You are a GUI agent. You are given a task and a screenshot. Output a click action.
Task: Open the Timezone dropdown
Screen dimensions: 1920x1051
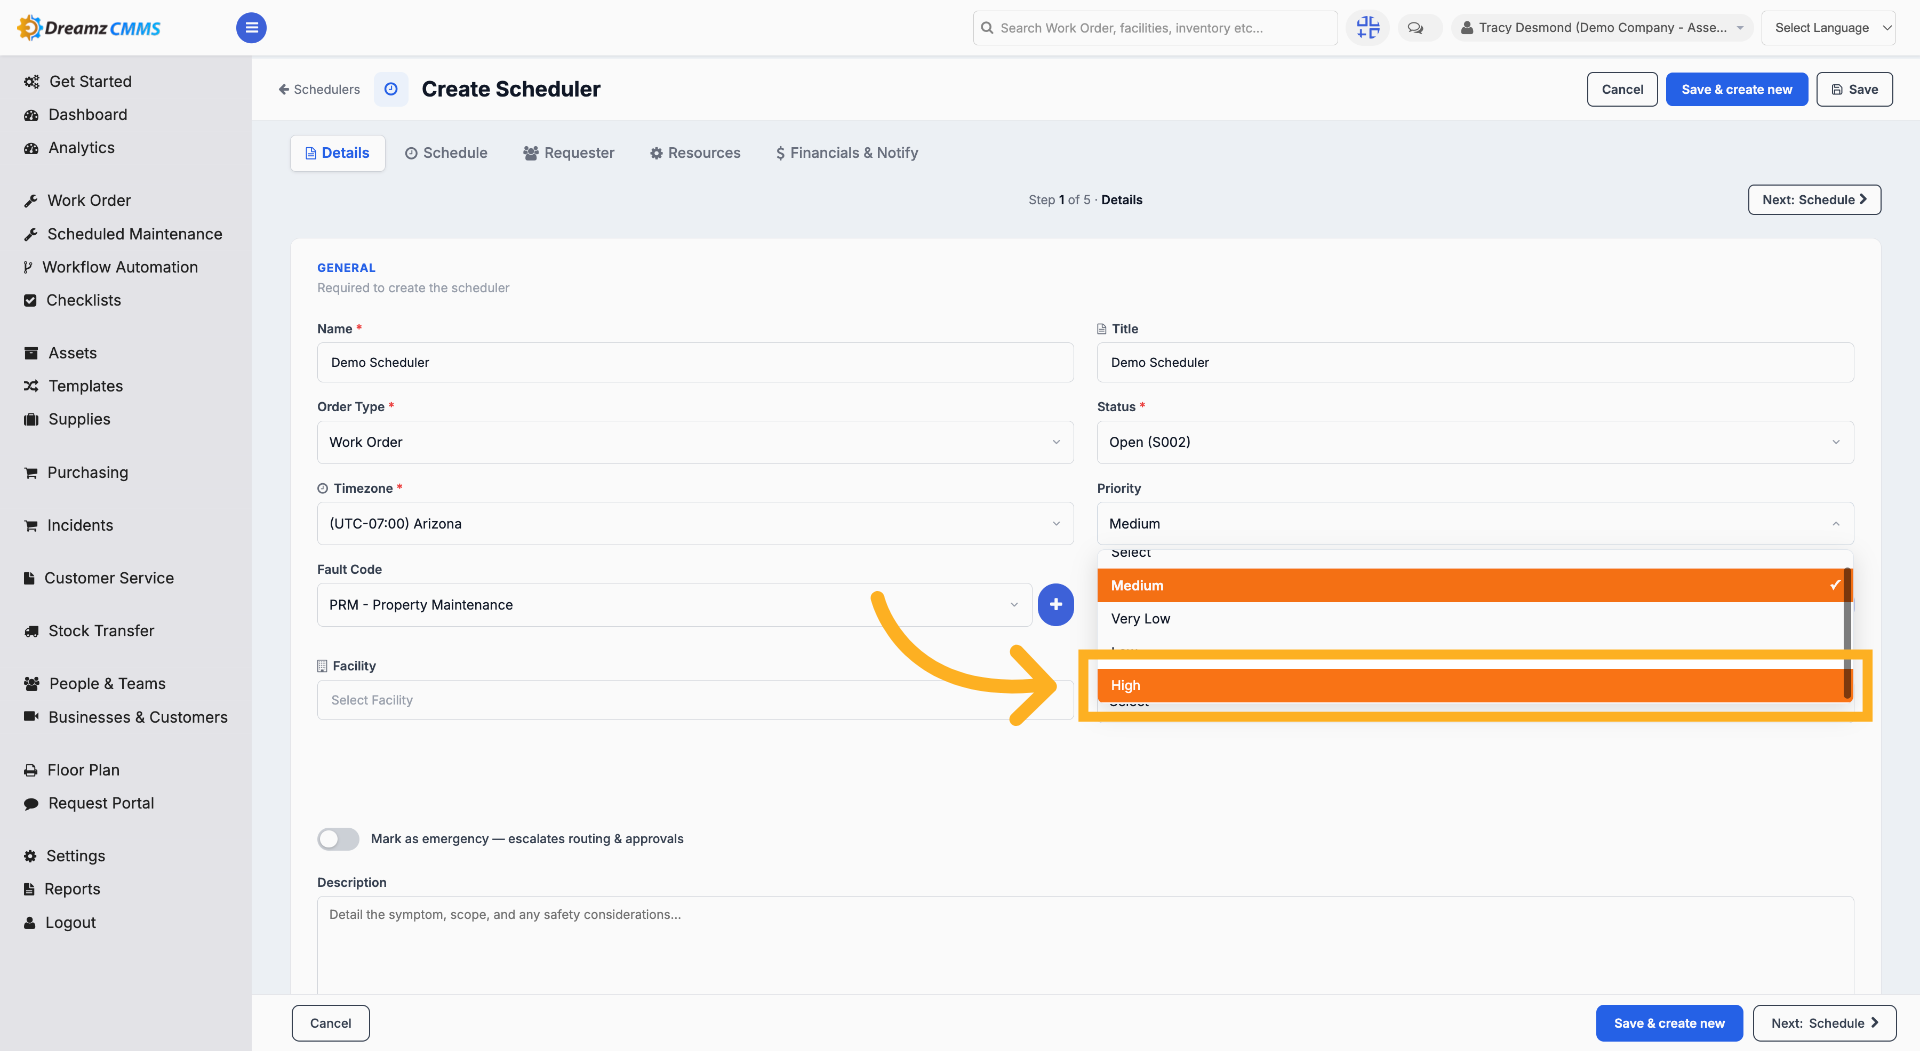click(x=695, y=524)
